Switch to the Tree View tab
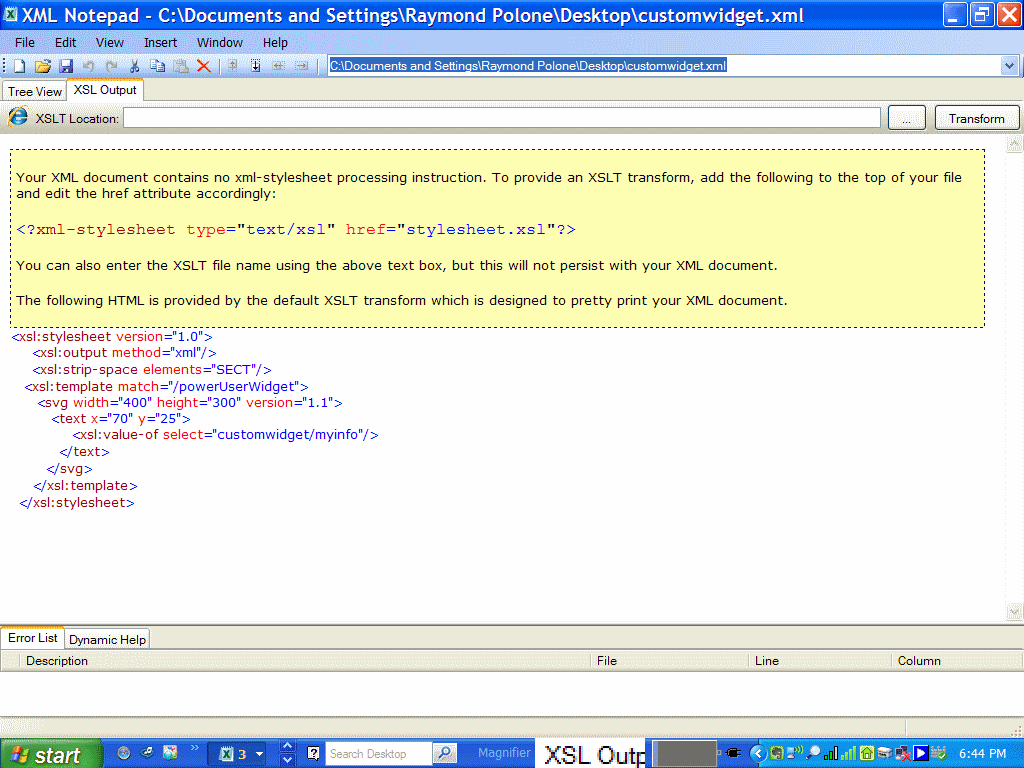Image resolution: width=1024 pixels, height=768 pixels. tap(35, 91)
